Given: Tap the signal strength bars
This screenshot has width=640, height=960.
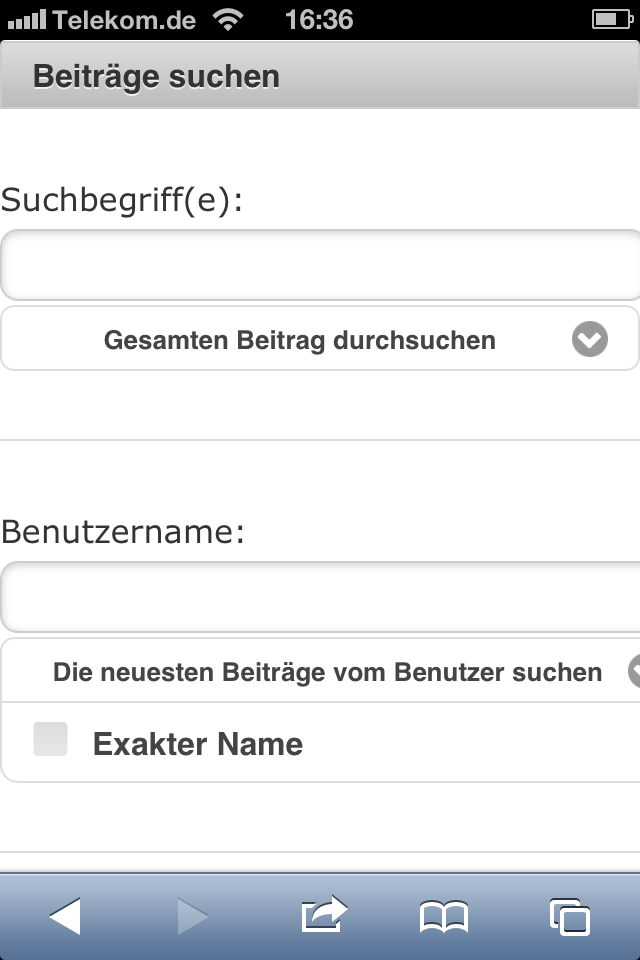Looking at the screenshot, I should point(25,20).
